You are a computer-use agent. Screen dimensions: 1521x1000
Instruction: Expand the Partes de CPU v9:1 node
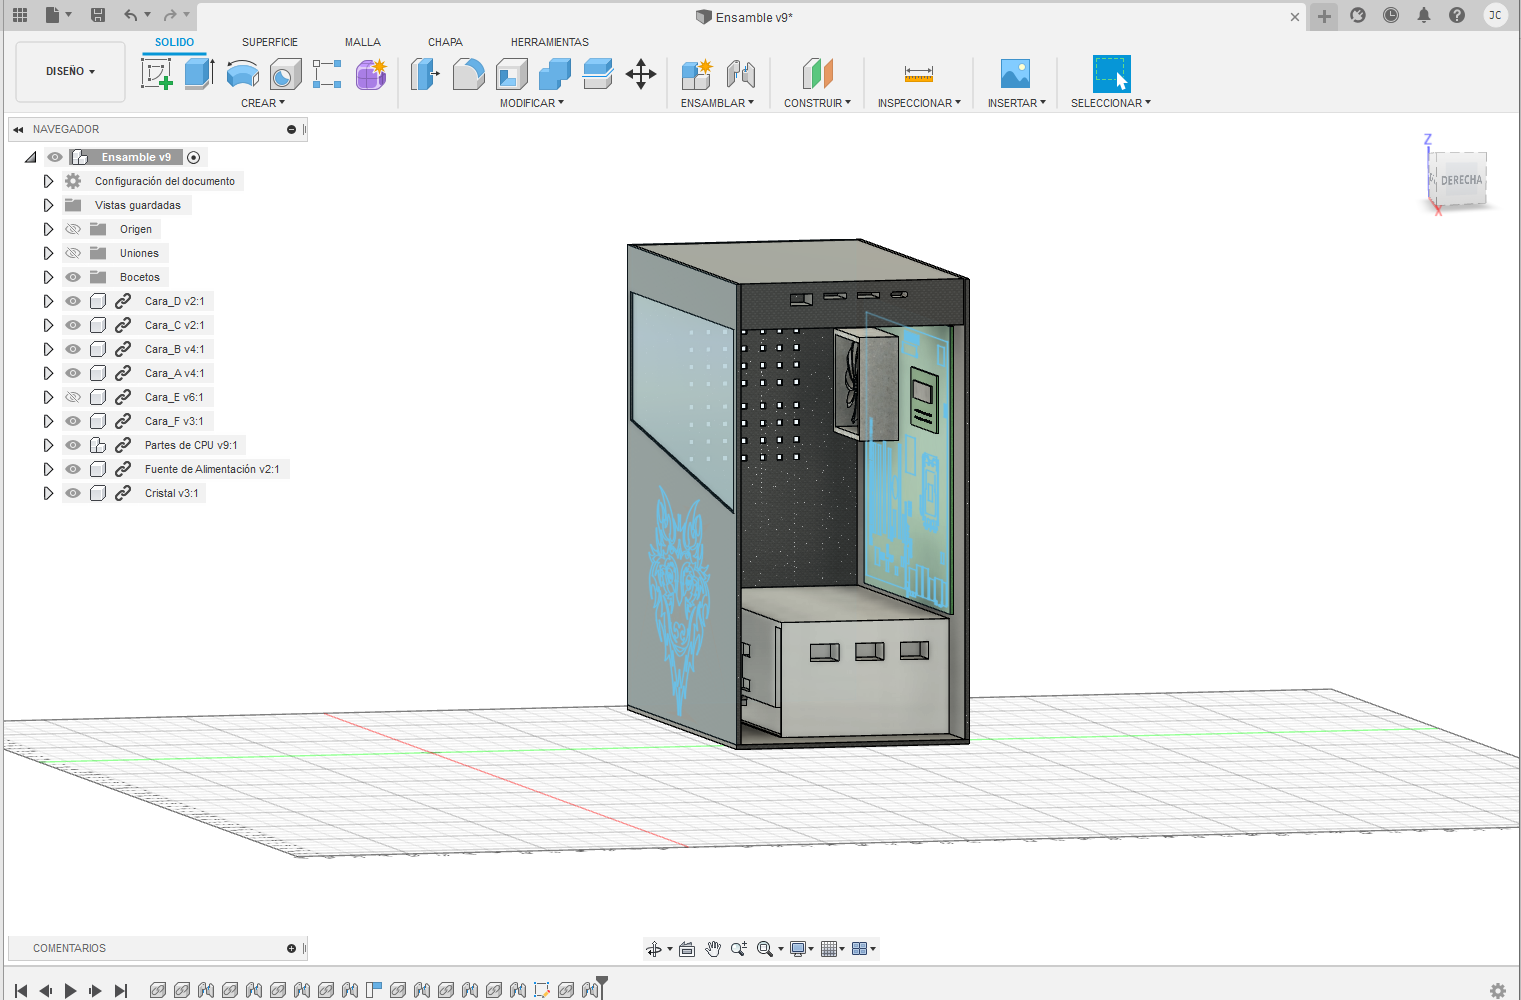click(x=48, y=445)
